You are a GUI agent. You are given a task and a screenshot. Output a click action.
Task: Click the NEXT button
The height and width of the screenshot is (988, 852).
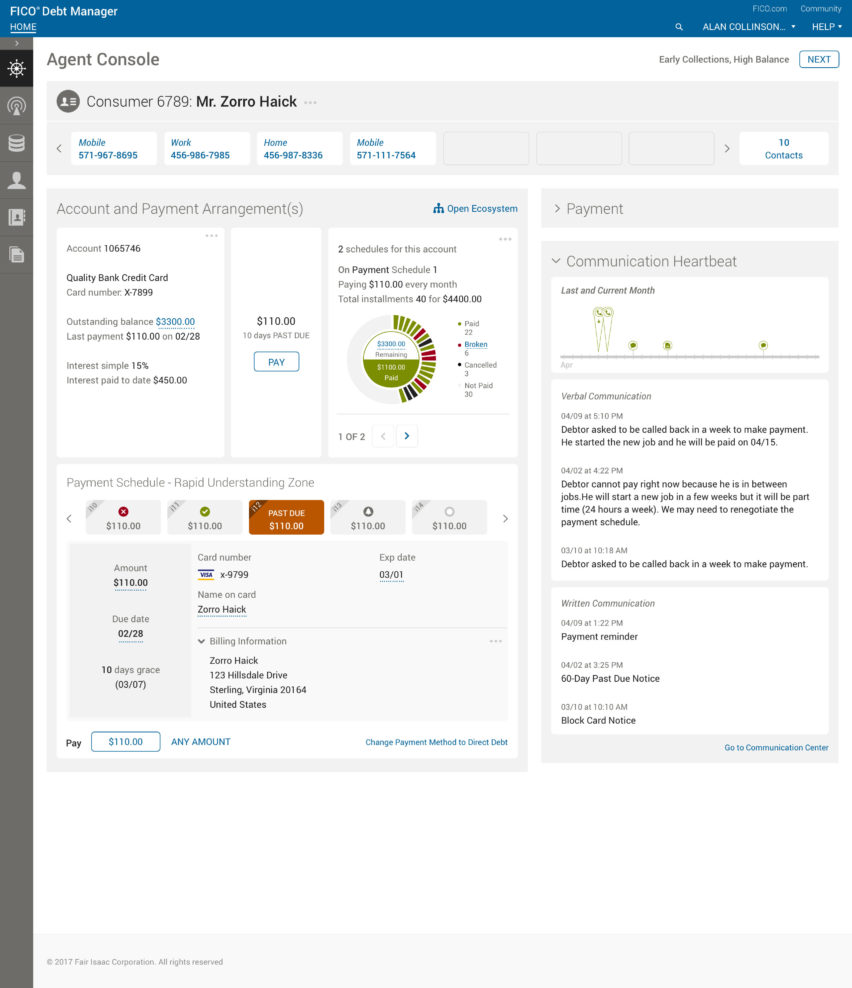(x=819, y=59)
